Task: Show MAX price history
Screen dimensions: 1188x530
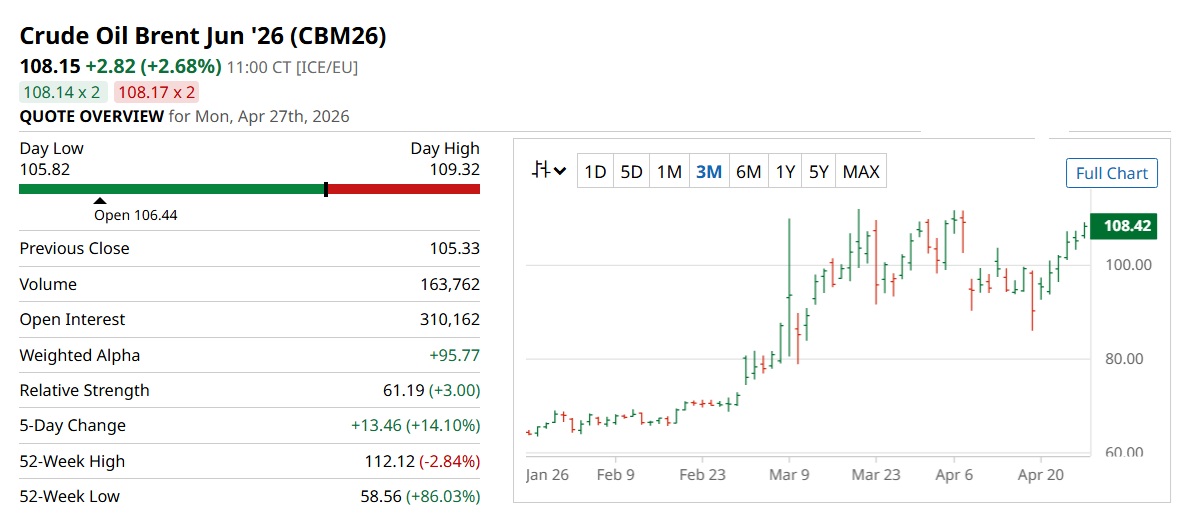Action: pyautogui.click(x=861, y=172)
